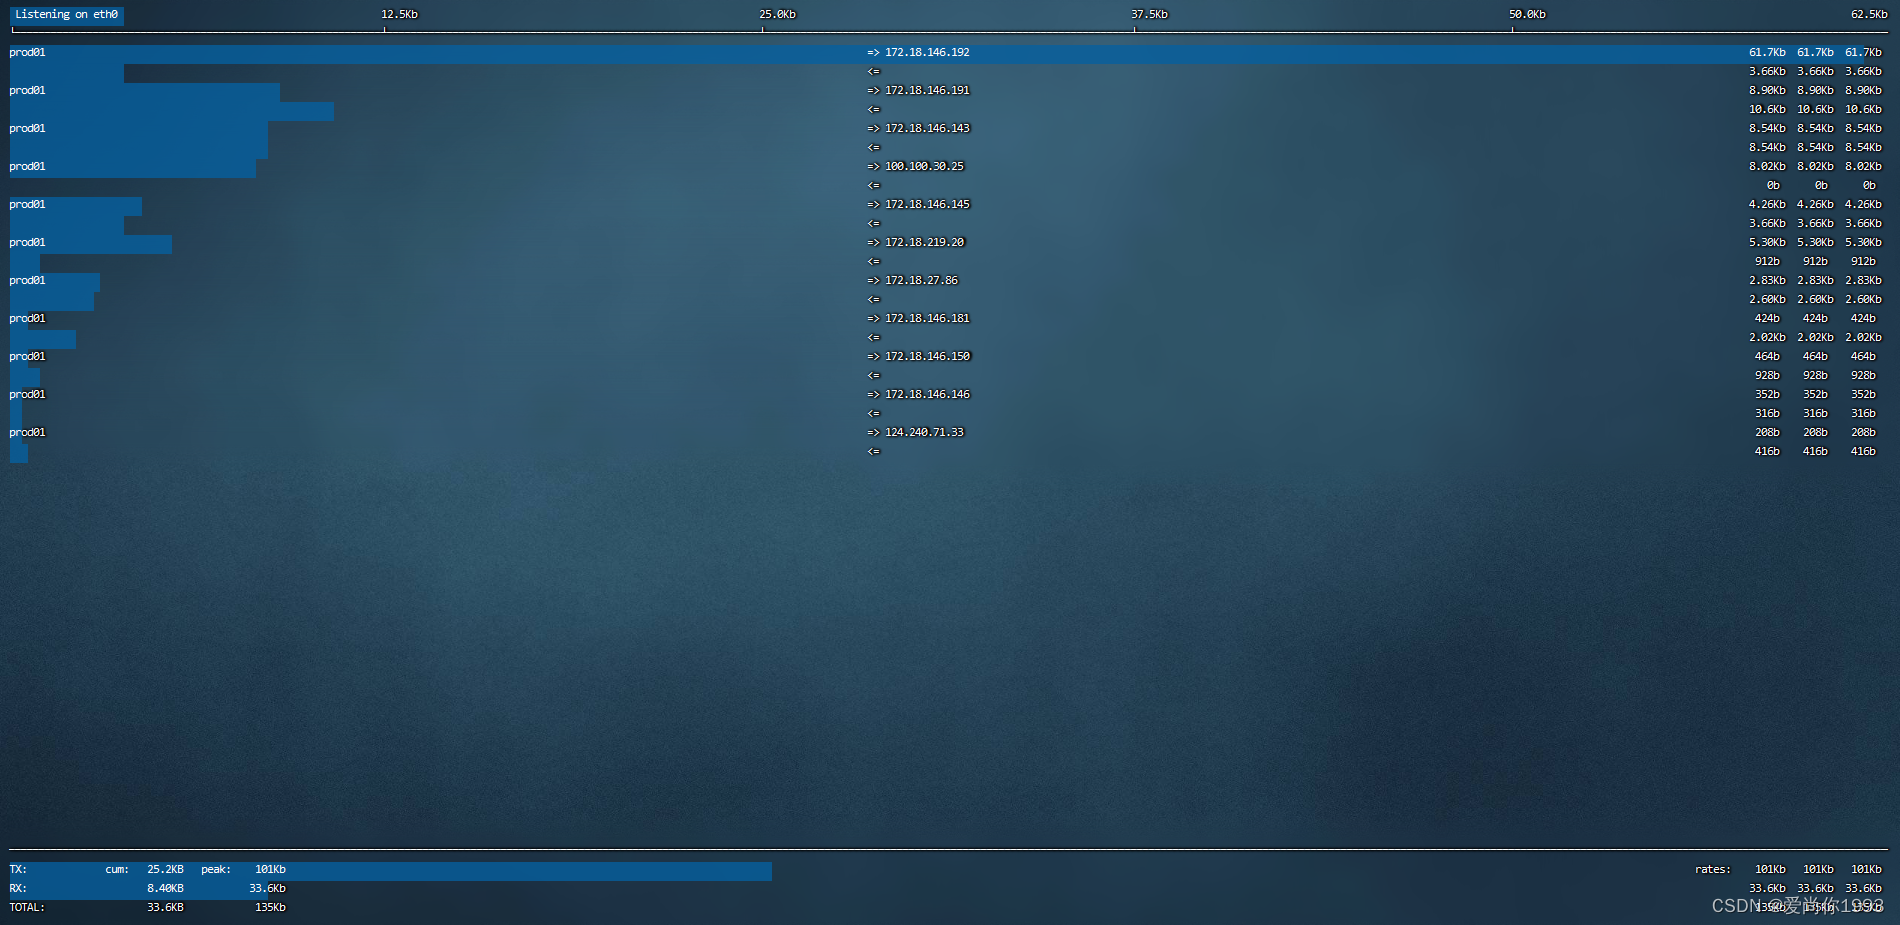Click the TOTAL: label in footer
Screen dimensions: 1900x925
click(x=27, y=907)
